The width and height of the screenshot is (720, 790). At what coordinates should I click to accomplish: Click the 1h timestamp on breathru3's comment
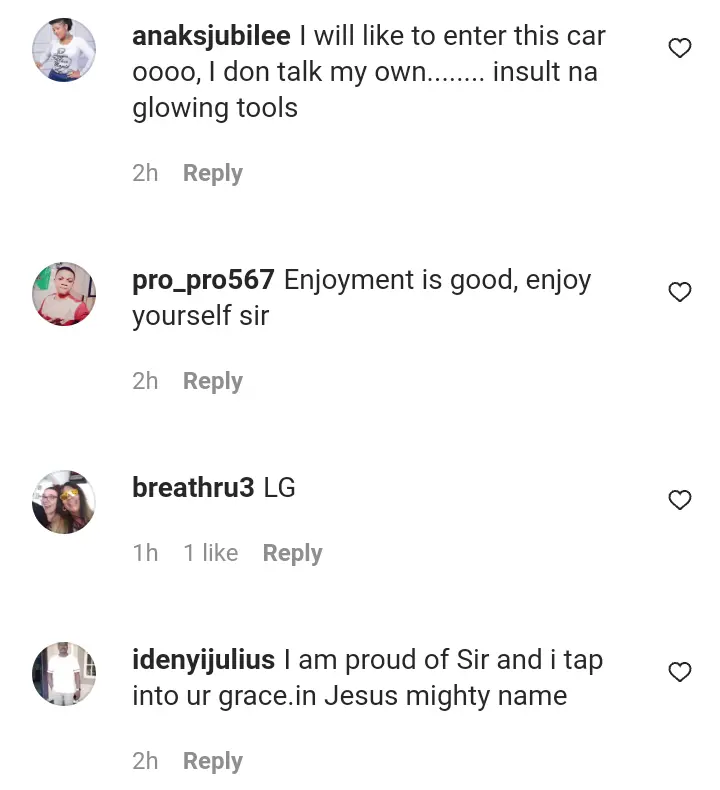coord(145,553)
